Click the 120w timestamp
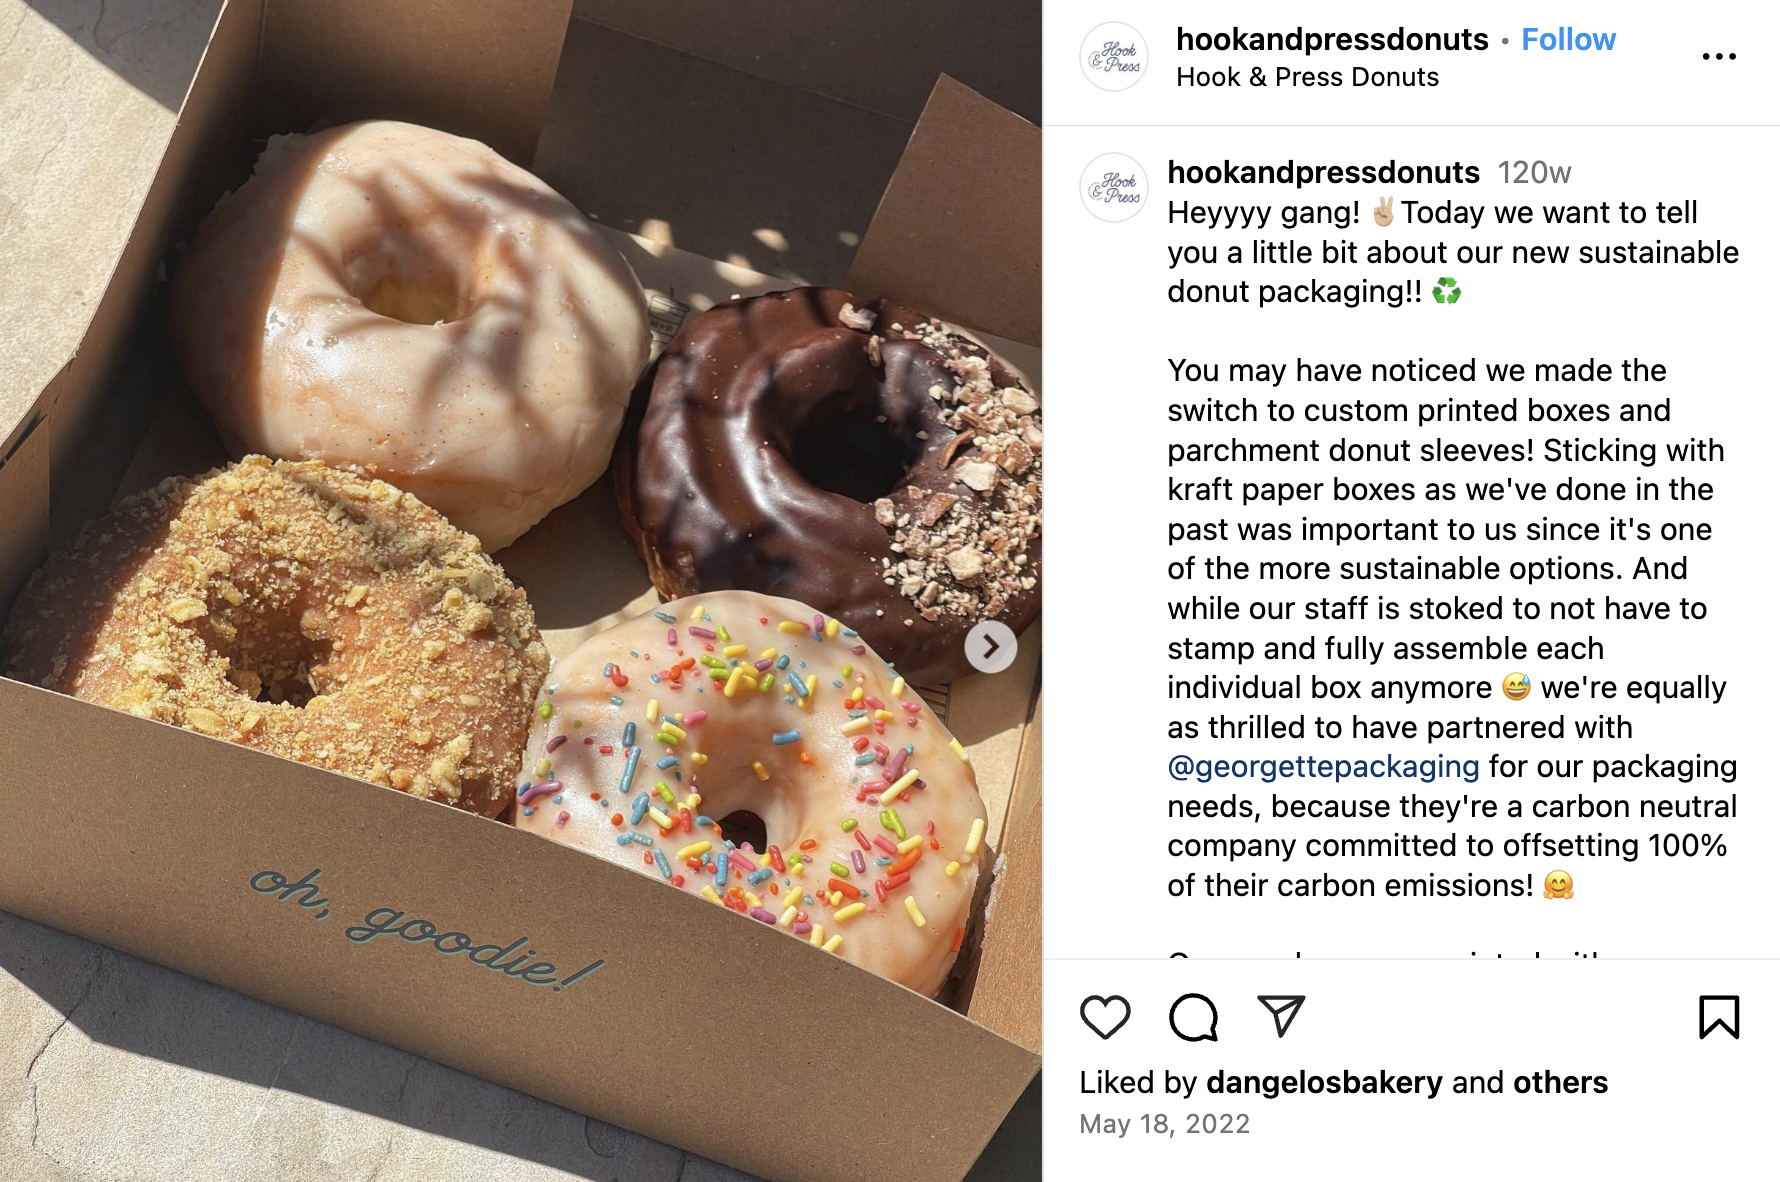The image size is (1780, 1182). click(1534, 172)
